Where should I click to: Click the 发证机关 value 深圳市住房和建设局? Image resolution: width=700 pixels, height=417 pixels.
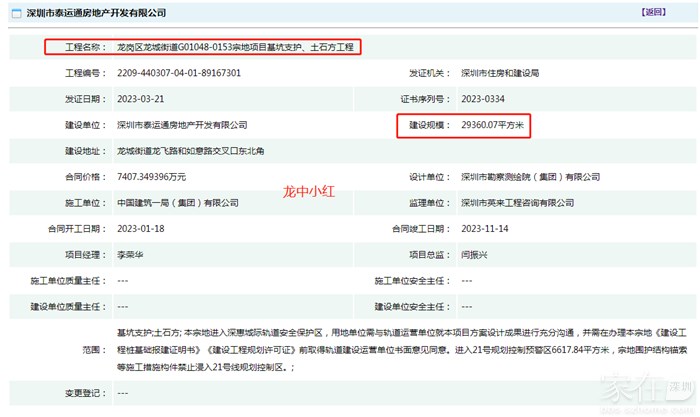click(x=499, y=73)
